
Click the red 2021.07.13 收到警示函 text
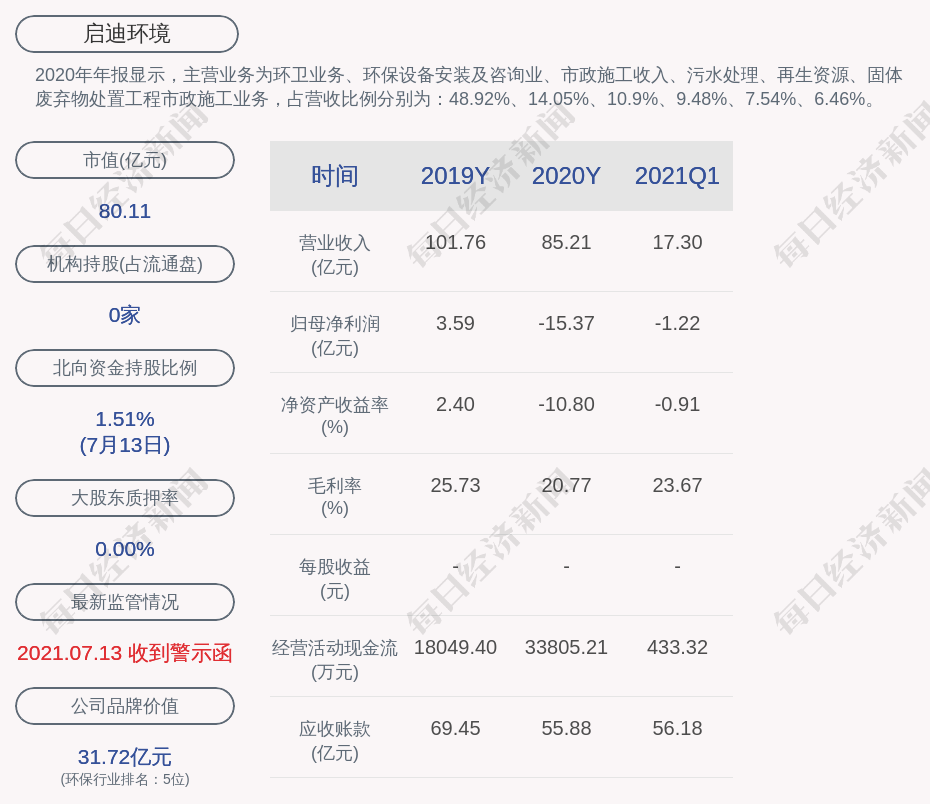pos(125,653)
